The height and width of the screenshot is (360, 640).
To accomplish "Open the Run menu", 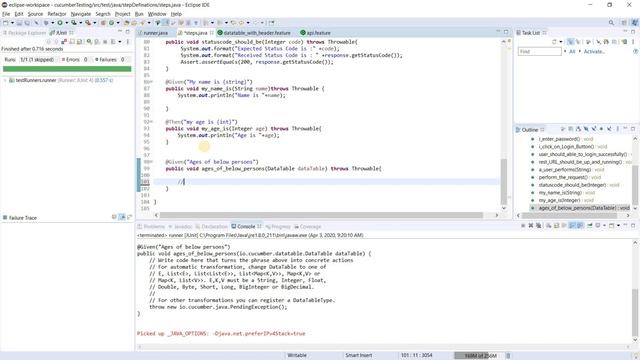I will 139,14.
